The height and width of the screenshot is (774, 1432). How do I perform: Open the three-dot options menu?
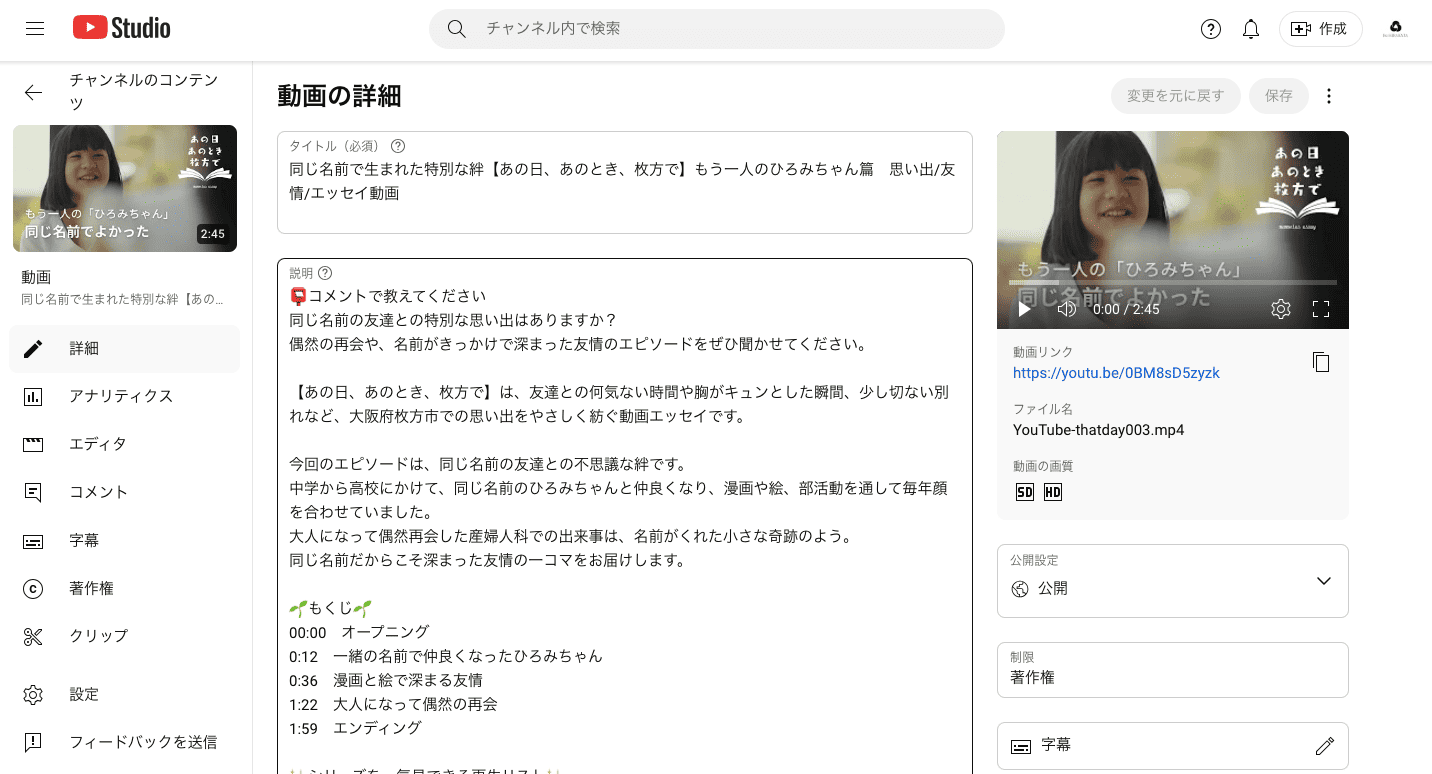coord(1328,95)
